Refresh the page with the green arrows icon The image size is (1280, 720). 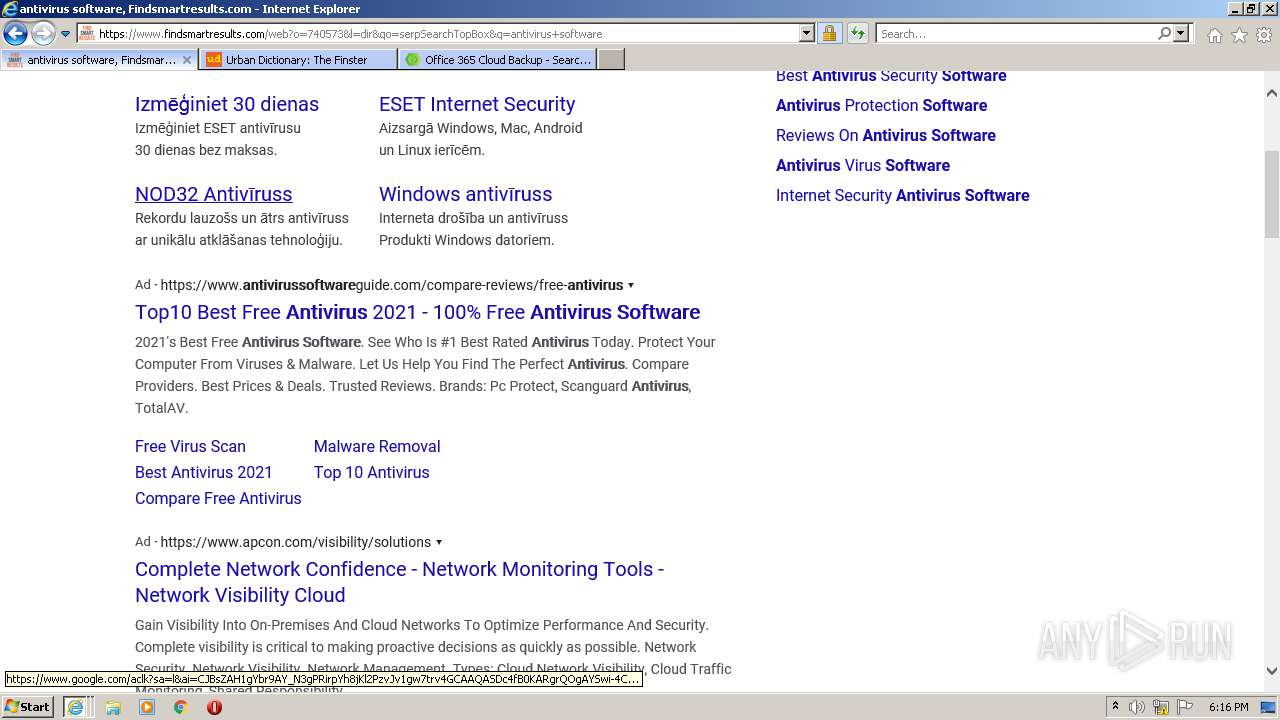pos(858,33)
